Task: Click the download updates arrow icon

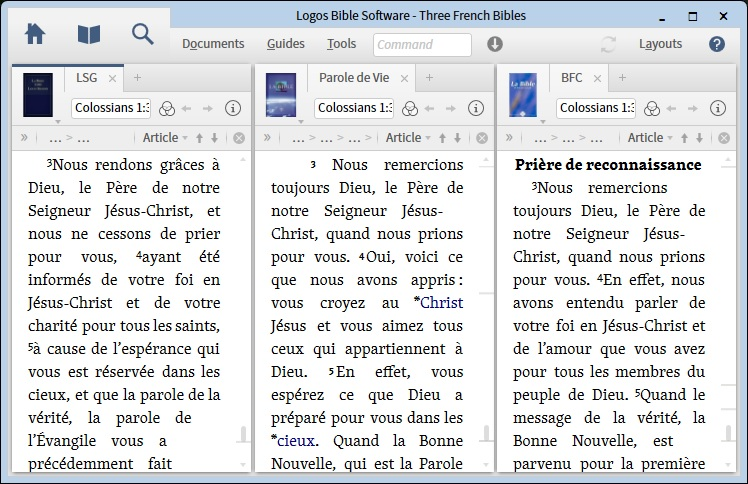Action: [x=495, y=44]
